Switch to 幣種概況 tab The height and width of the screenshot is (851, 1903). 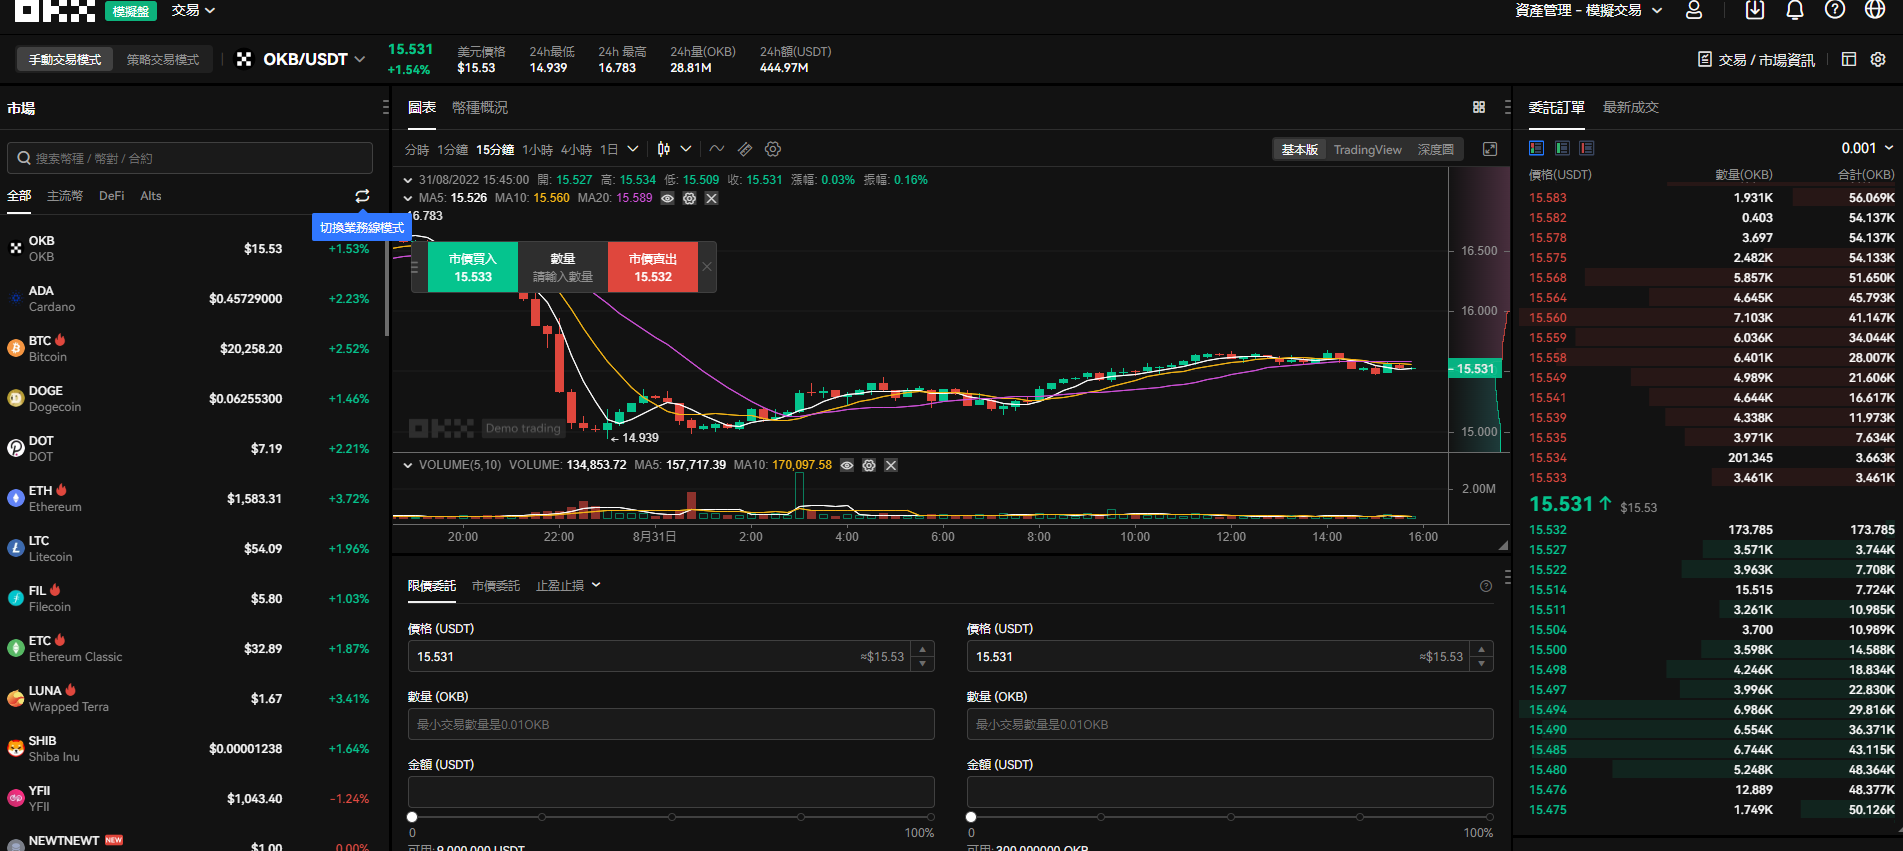(x=480, y=107)
